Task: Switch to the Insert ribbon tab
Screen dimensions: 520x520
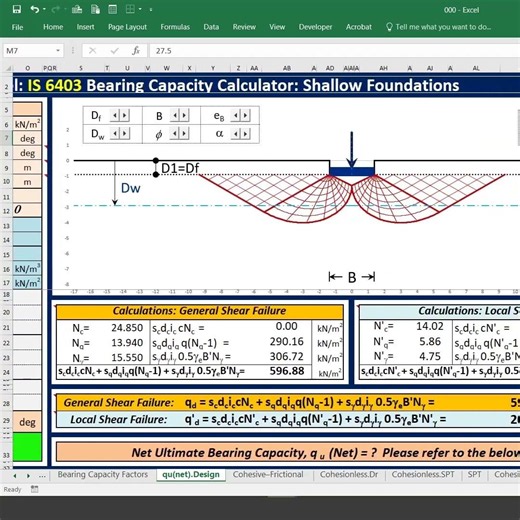Action: click(x=85, y=27)
